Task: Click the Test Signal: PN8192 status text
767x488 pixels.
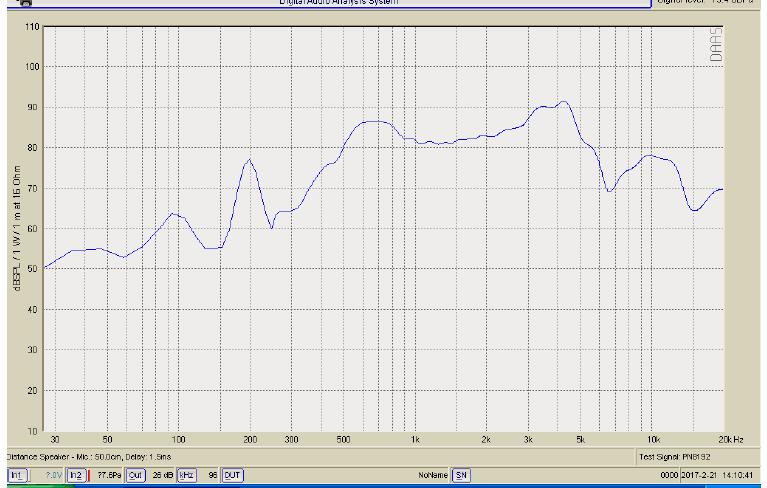Action: coord(675,457)
